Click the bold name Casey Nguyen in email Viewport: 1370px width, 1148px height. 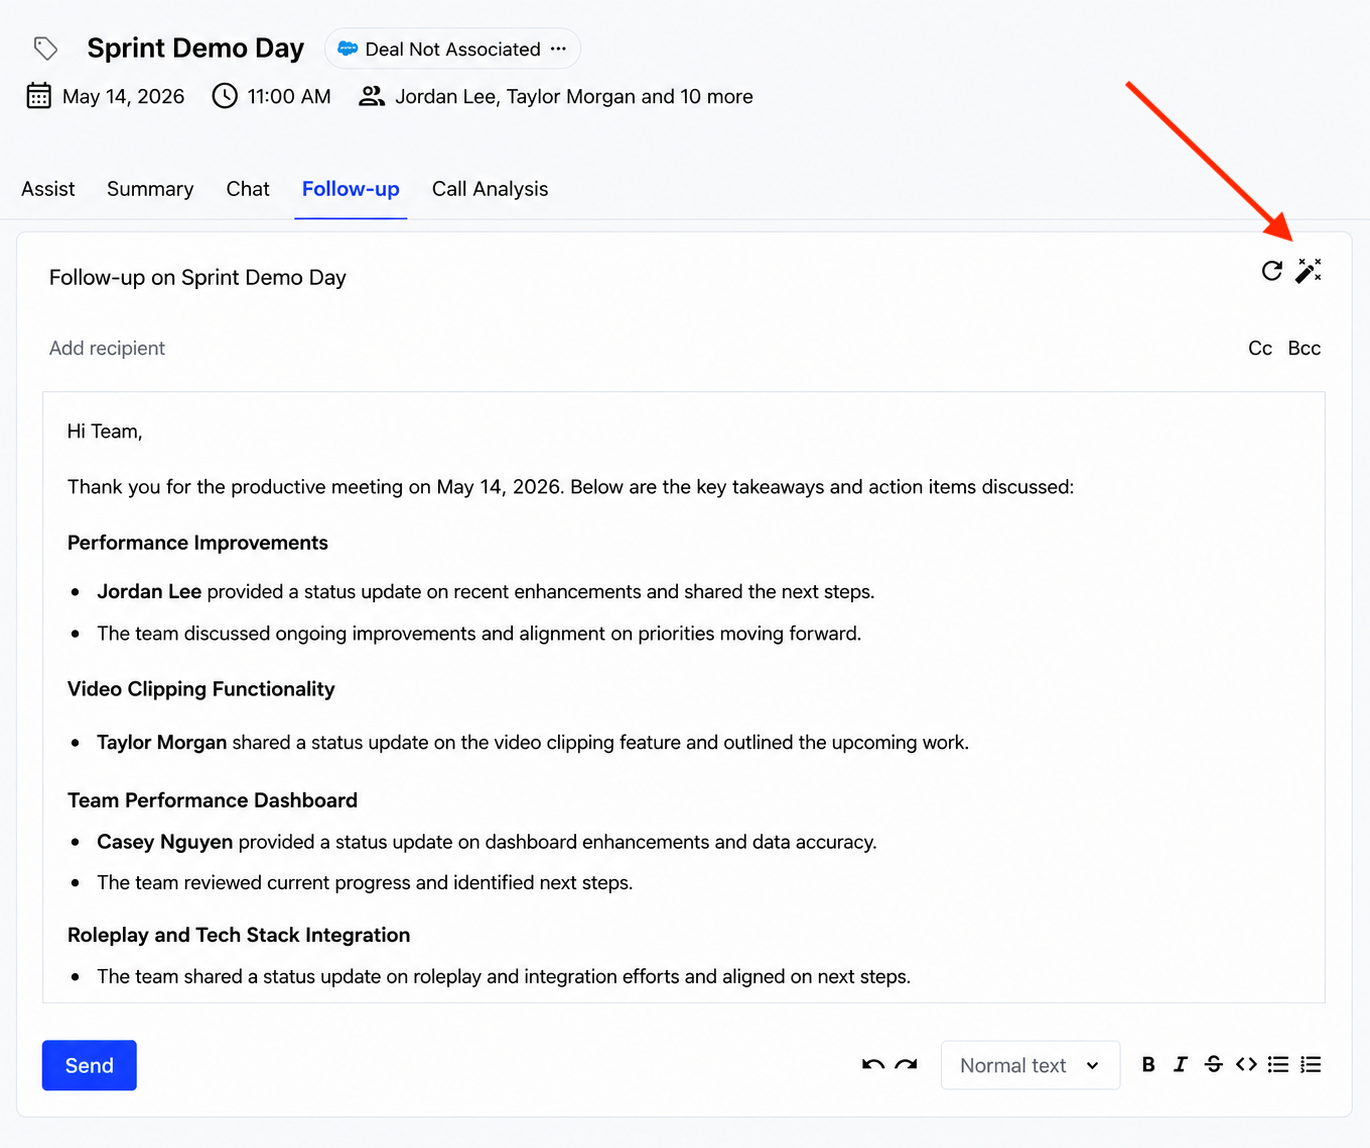[x=165, y=842]
